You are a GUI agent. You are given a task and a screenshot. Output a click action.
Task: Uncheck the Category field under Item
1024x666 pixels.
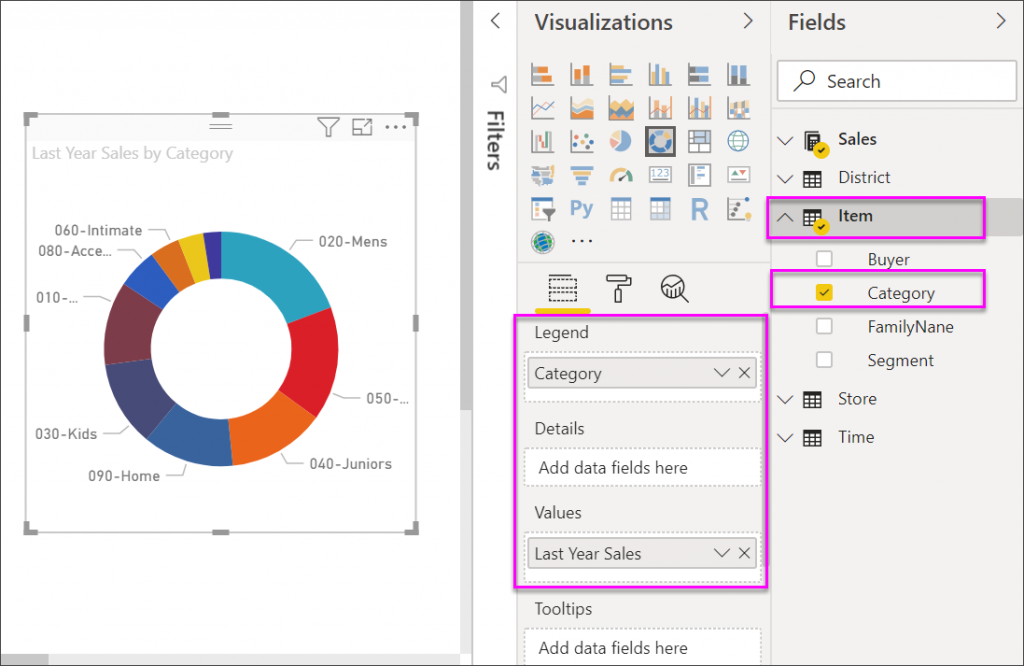[824, 292]
